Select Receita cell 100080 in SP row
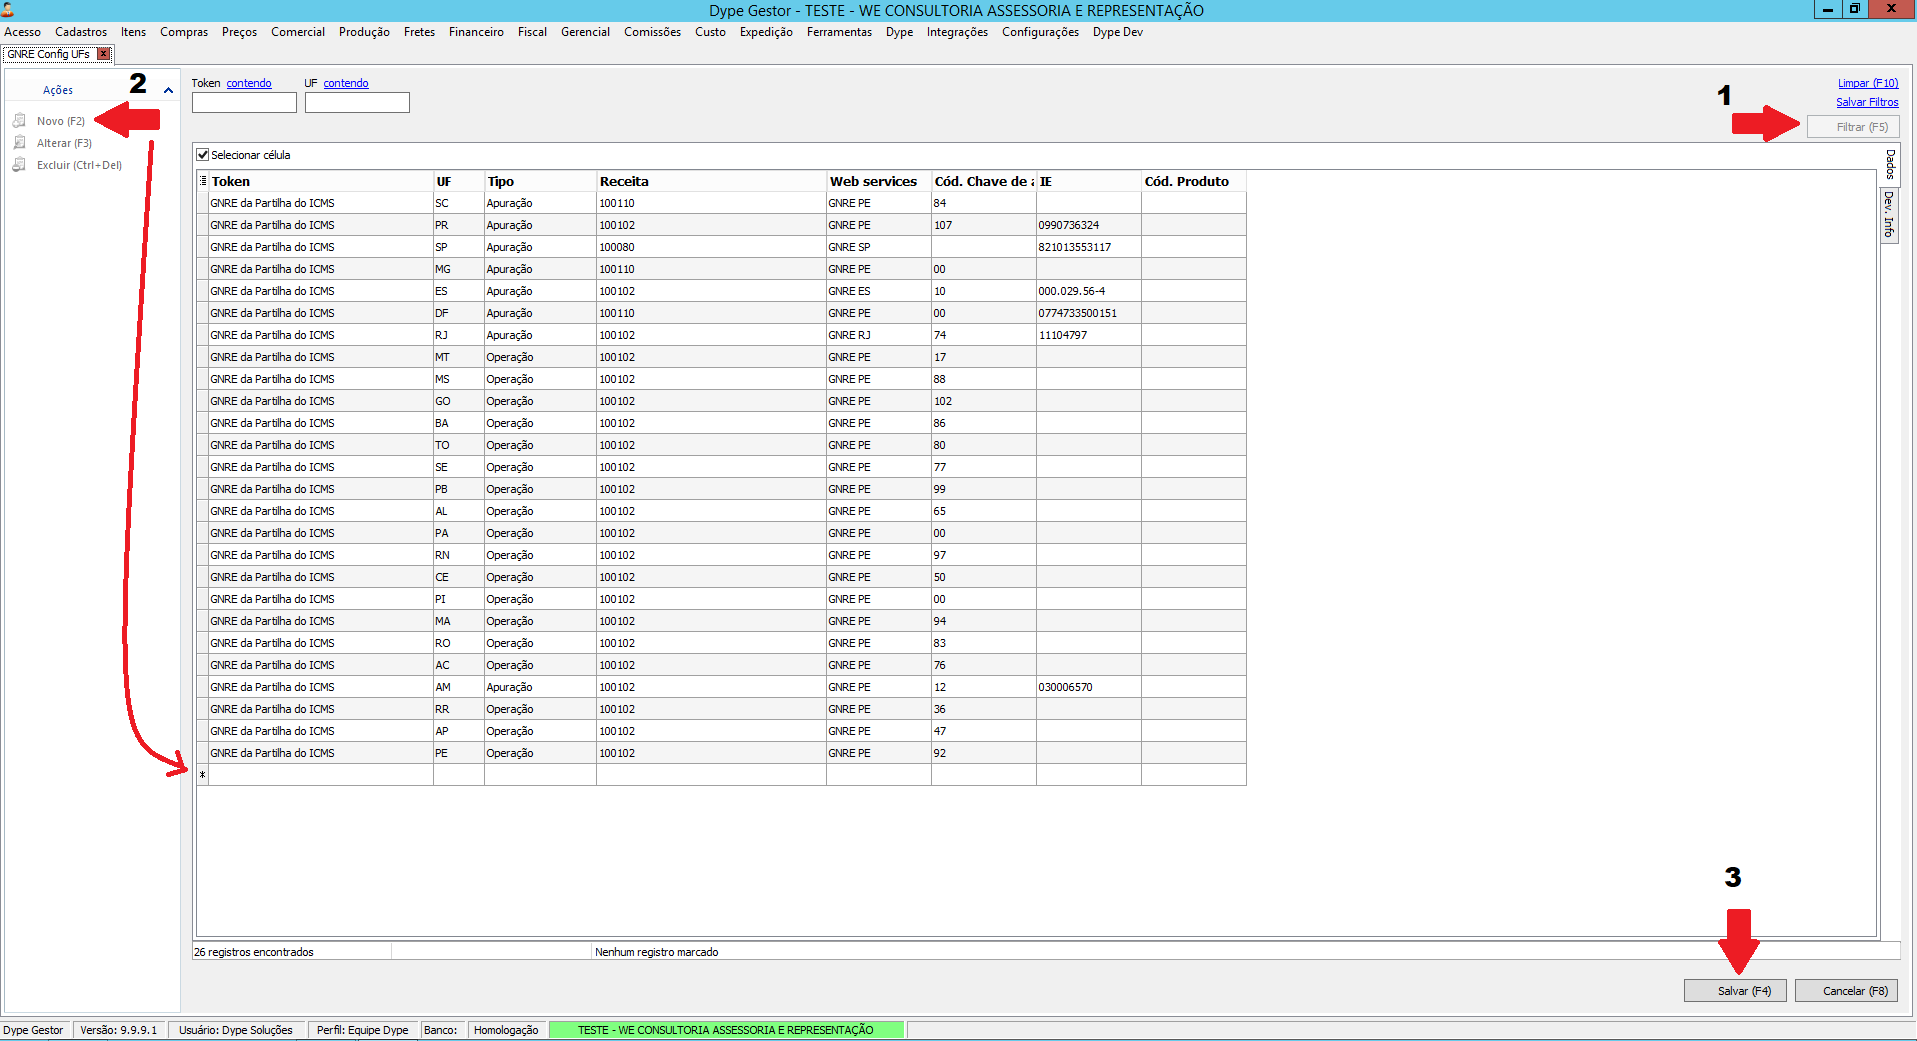This screenshot has height=1041, width=1917. (x=711, y=247)
